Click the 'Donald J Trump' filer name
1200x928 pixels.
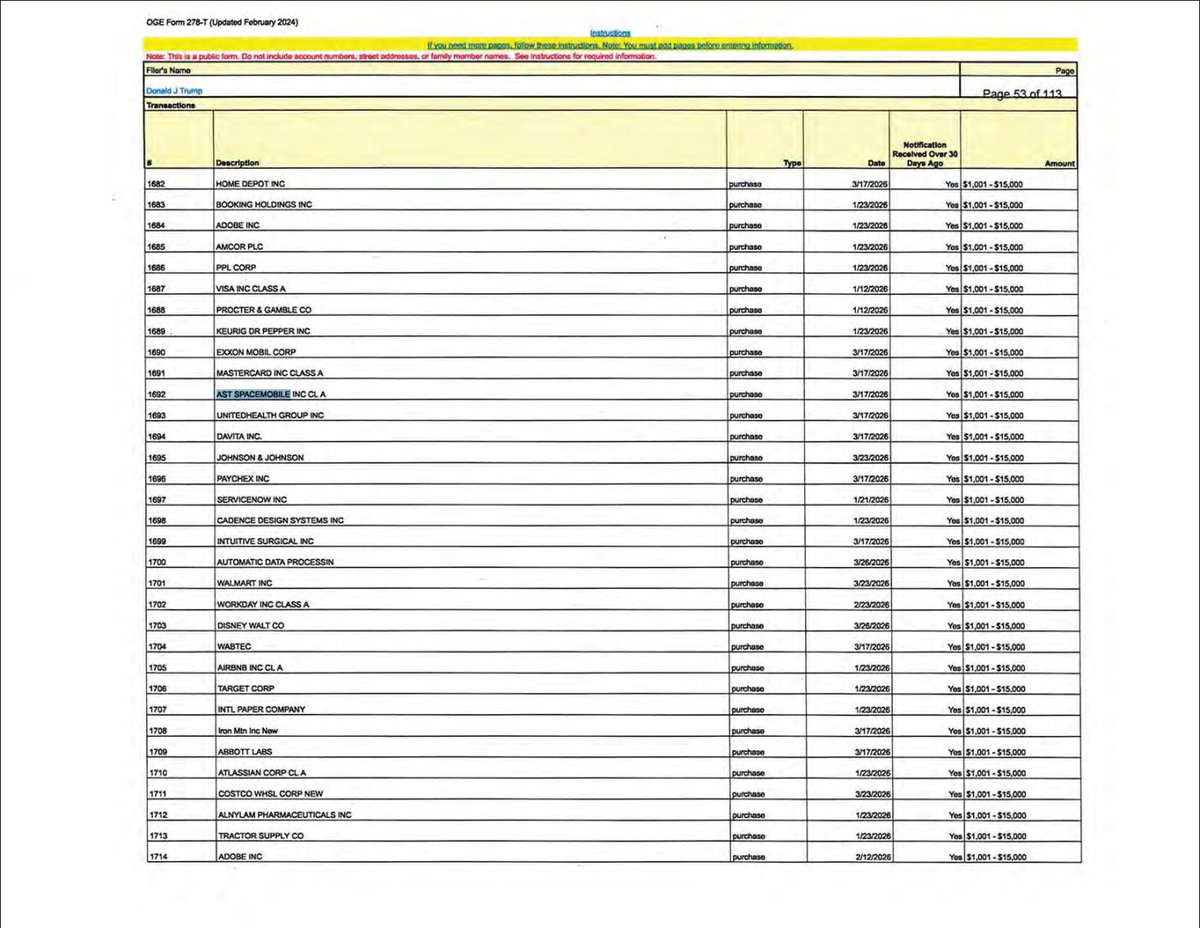click(x=174, y=90)
